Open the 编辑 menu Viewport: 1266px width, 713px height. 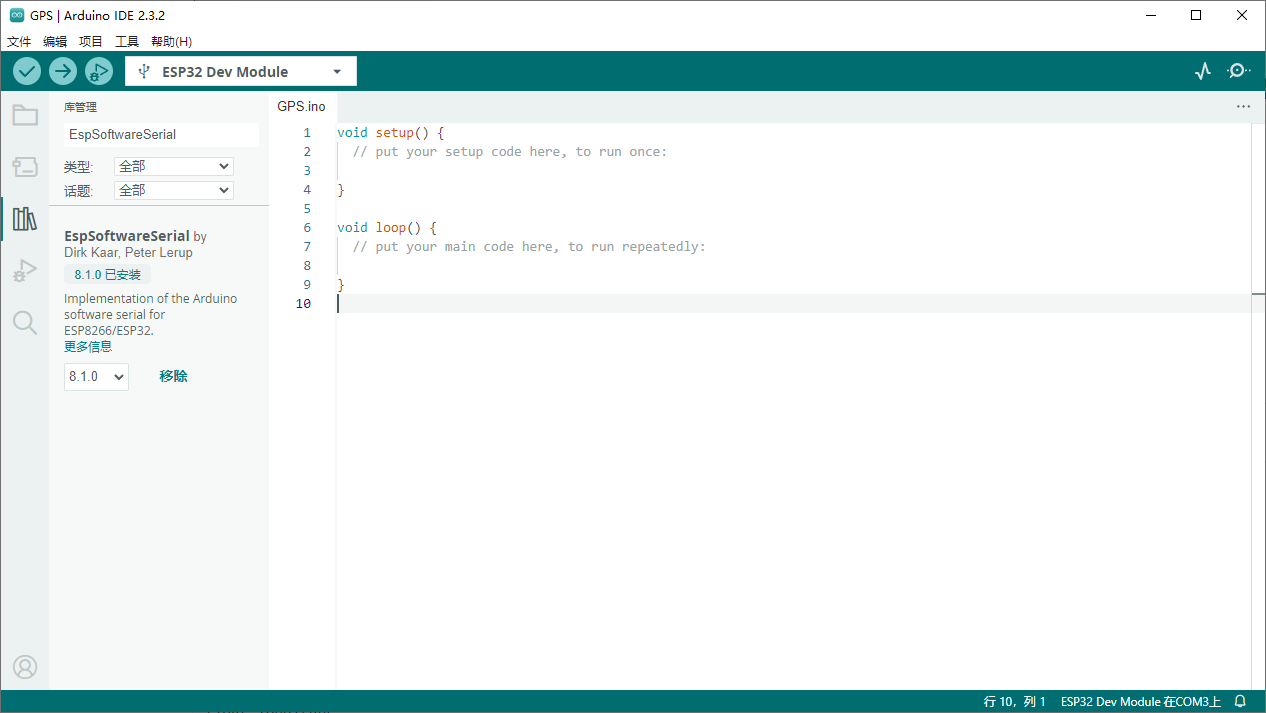coord(55,42)
